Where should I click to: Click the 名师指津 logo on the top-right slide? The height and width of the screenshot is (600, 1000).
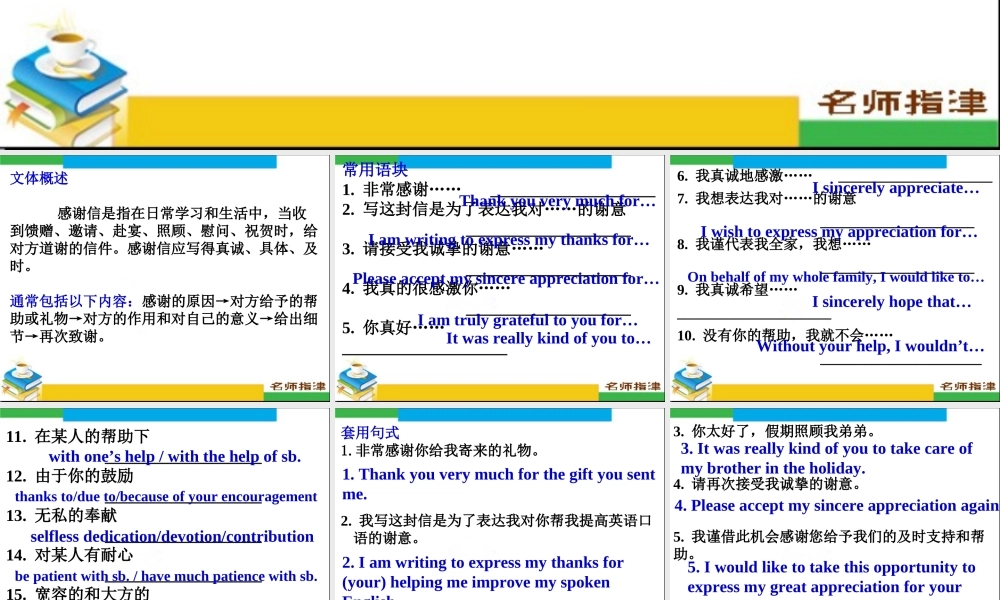pos(966,385)
